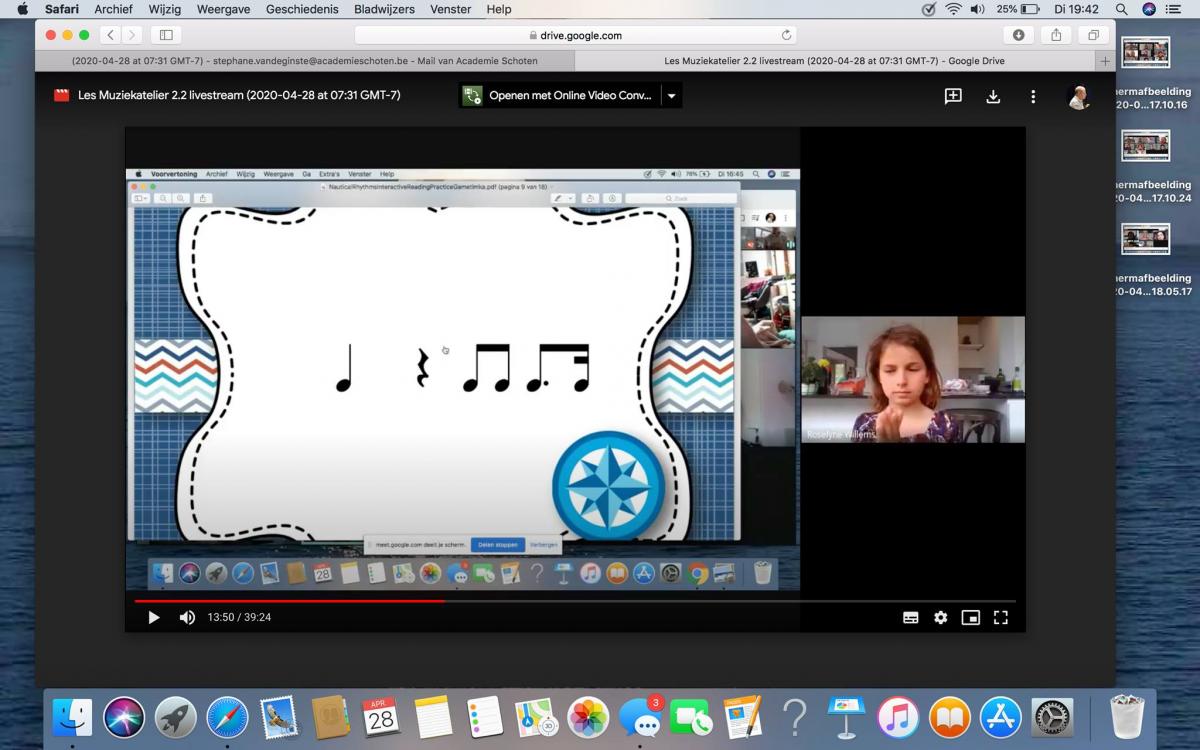Reload the page in Safari
The width and height of the screenshot is (1200, 750).
[x=786, y=35]
